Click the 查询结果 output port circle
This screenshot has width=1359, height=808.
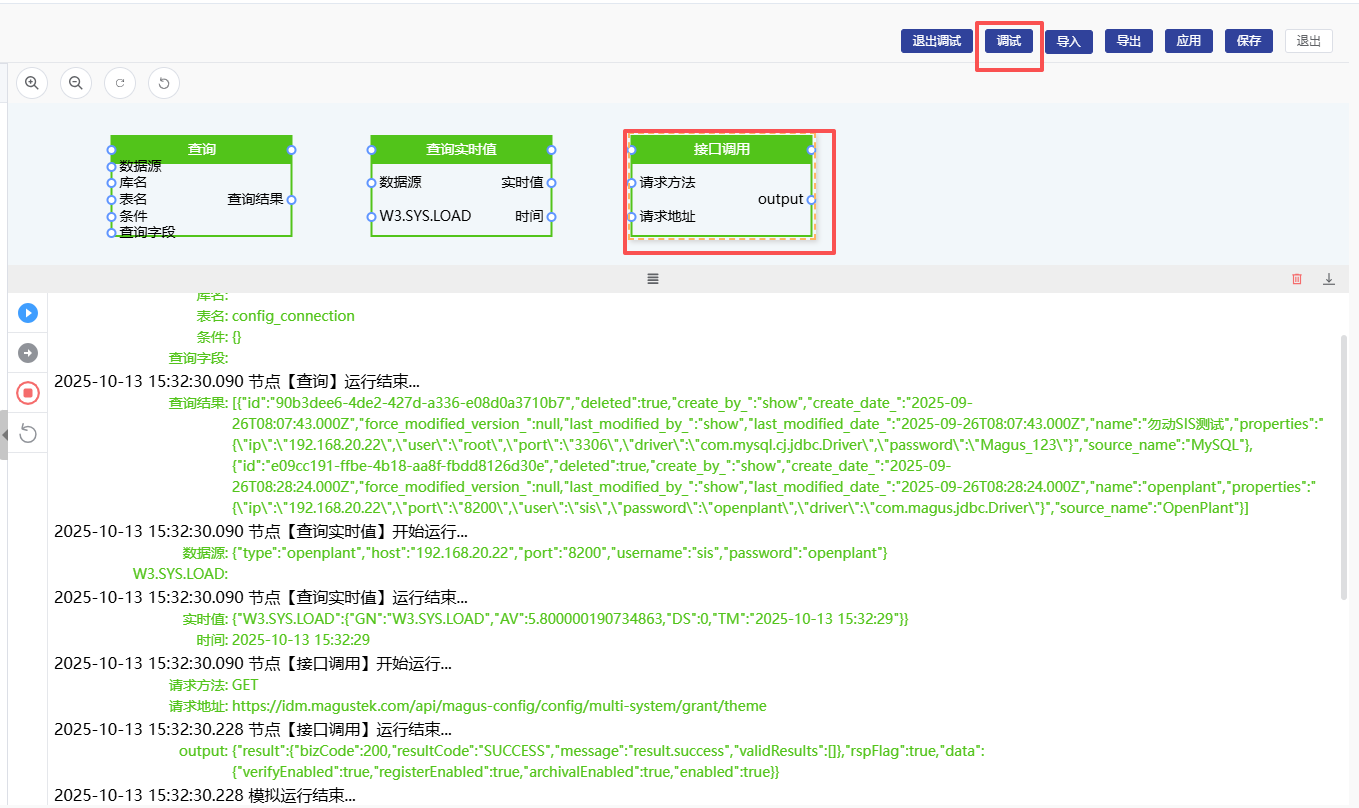point(291,200)
